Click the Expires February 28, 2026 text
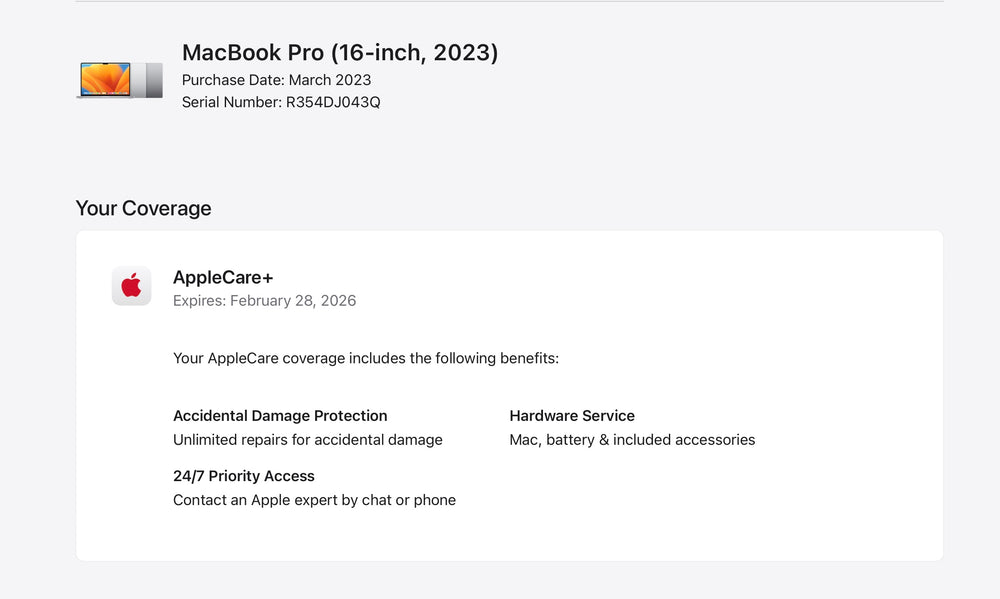This screenshot has width=1000, height=599. [x=265, y=300]
